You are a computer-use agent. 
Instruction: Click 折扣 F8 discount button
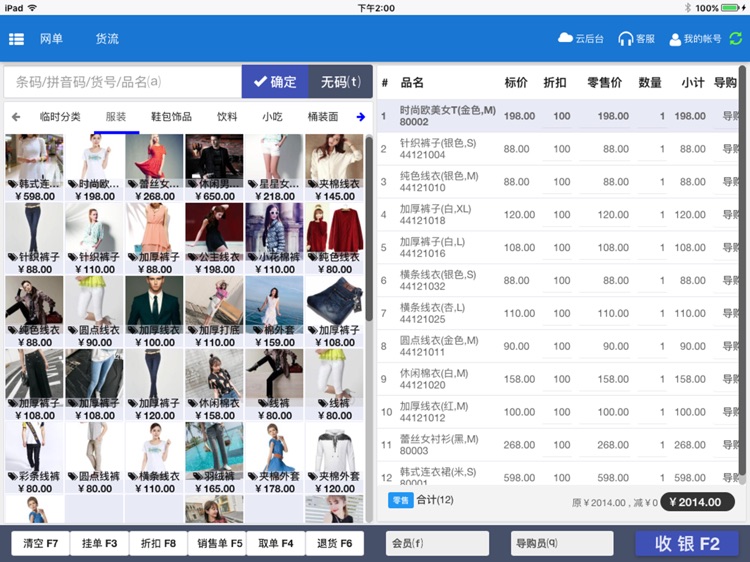(158, 543)
